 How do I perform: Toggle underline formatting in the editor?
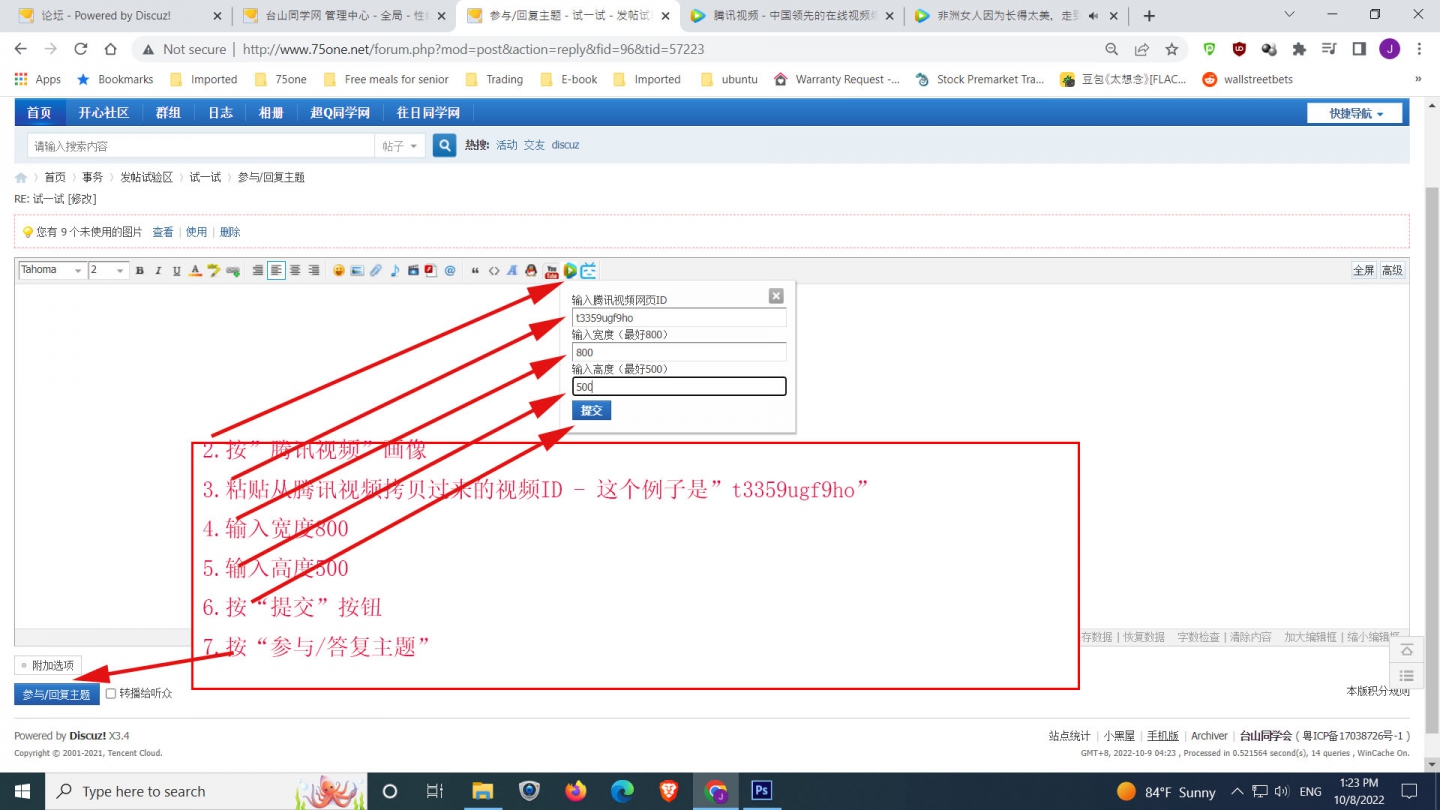(x=177, y=270)
